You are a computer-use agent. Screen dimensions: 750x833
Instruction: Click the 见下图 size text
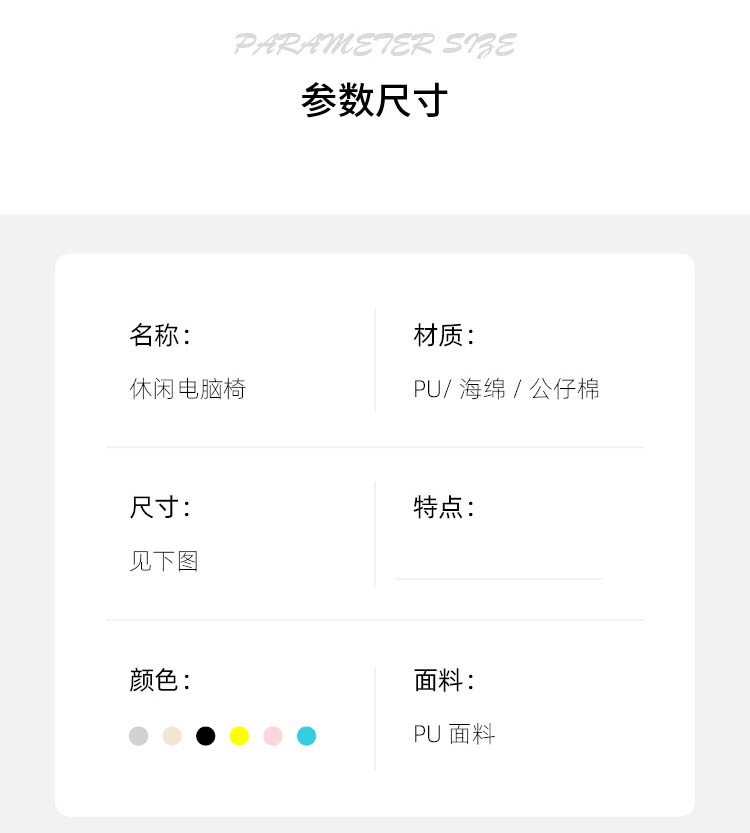tap(164, 560)
